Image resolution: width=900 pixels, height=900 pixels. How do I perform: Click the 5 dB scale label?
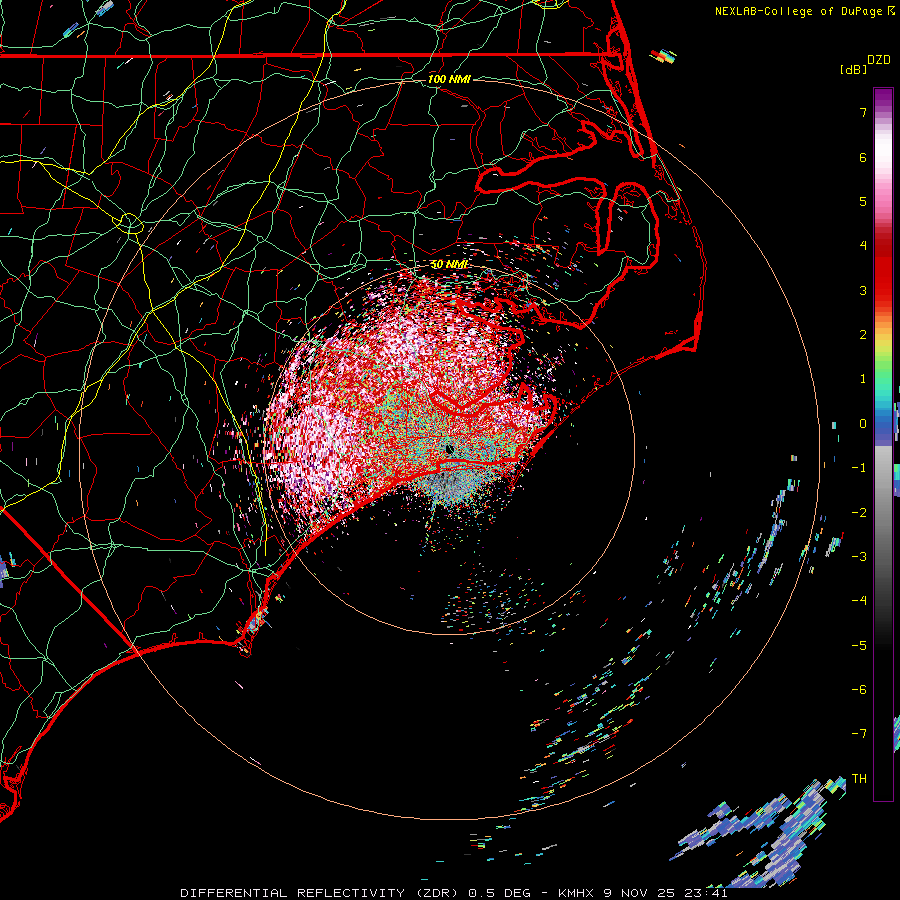[x=863, y=201]
